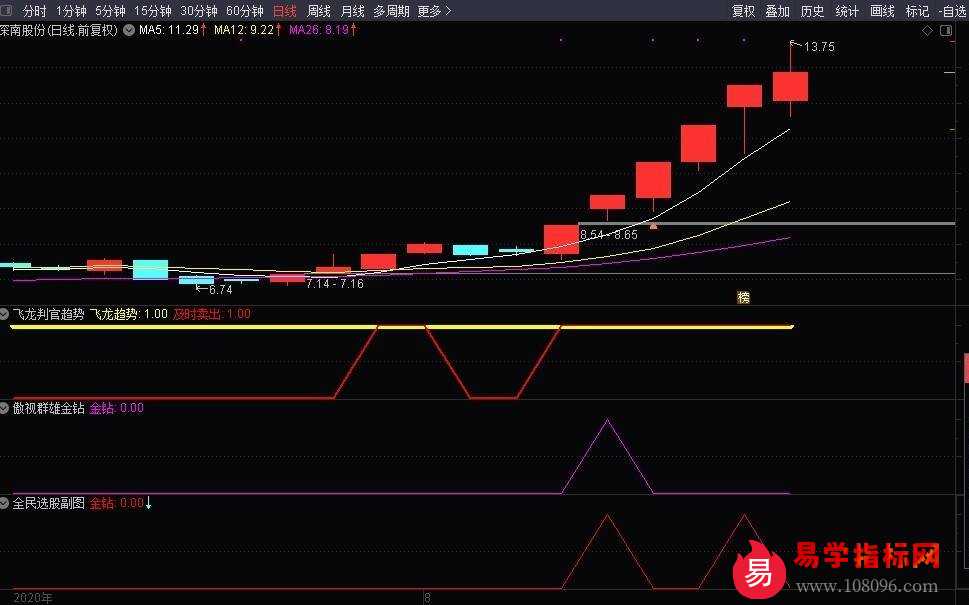
Task: Click the small orange triangle marker under the candle
Action: (653, 226)
